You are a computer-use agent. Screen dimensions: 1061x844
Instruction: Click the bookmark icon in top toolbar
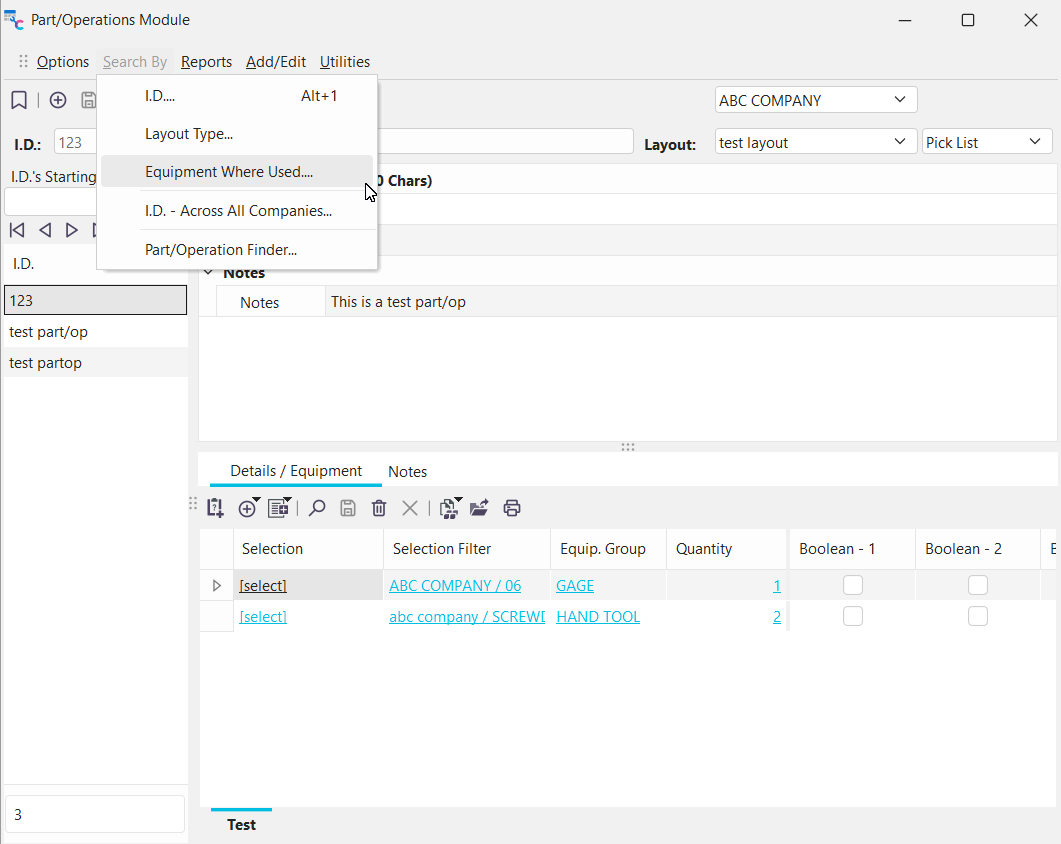click(x=18, y=100)
